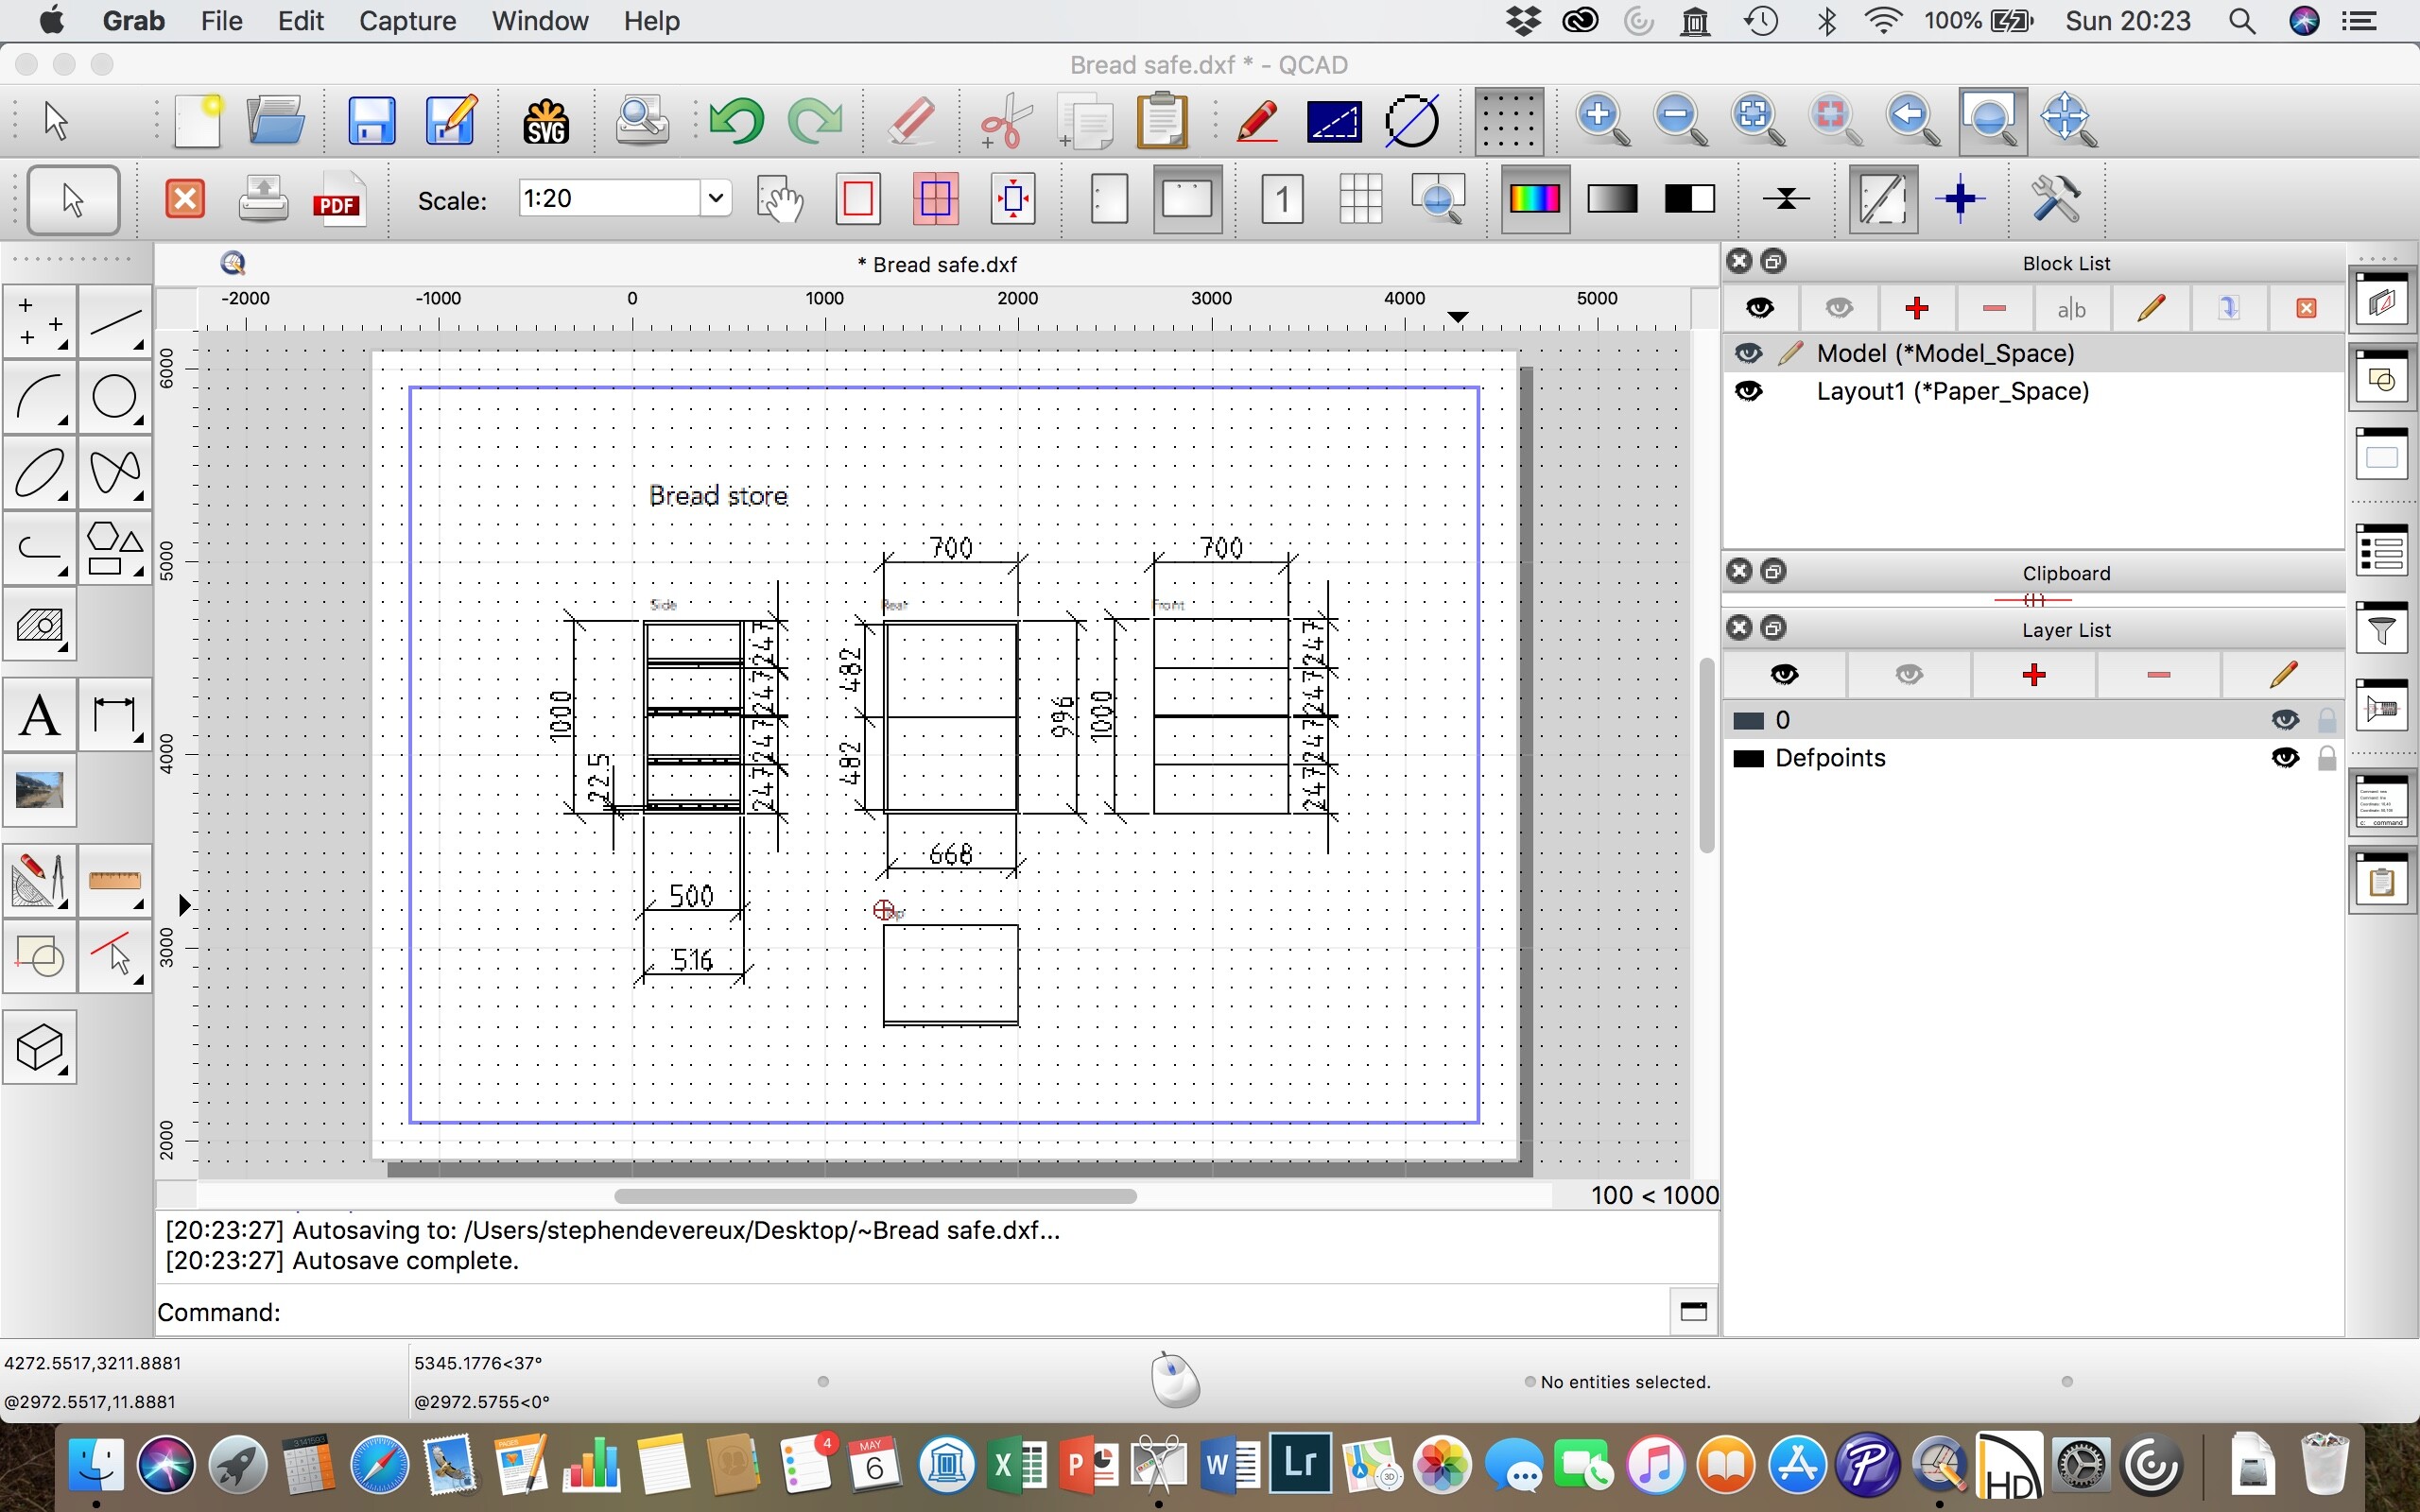Toggle the grid display button

[1508, 121]
